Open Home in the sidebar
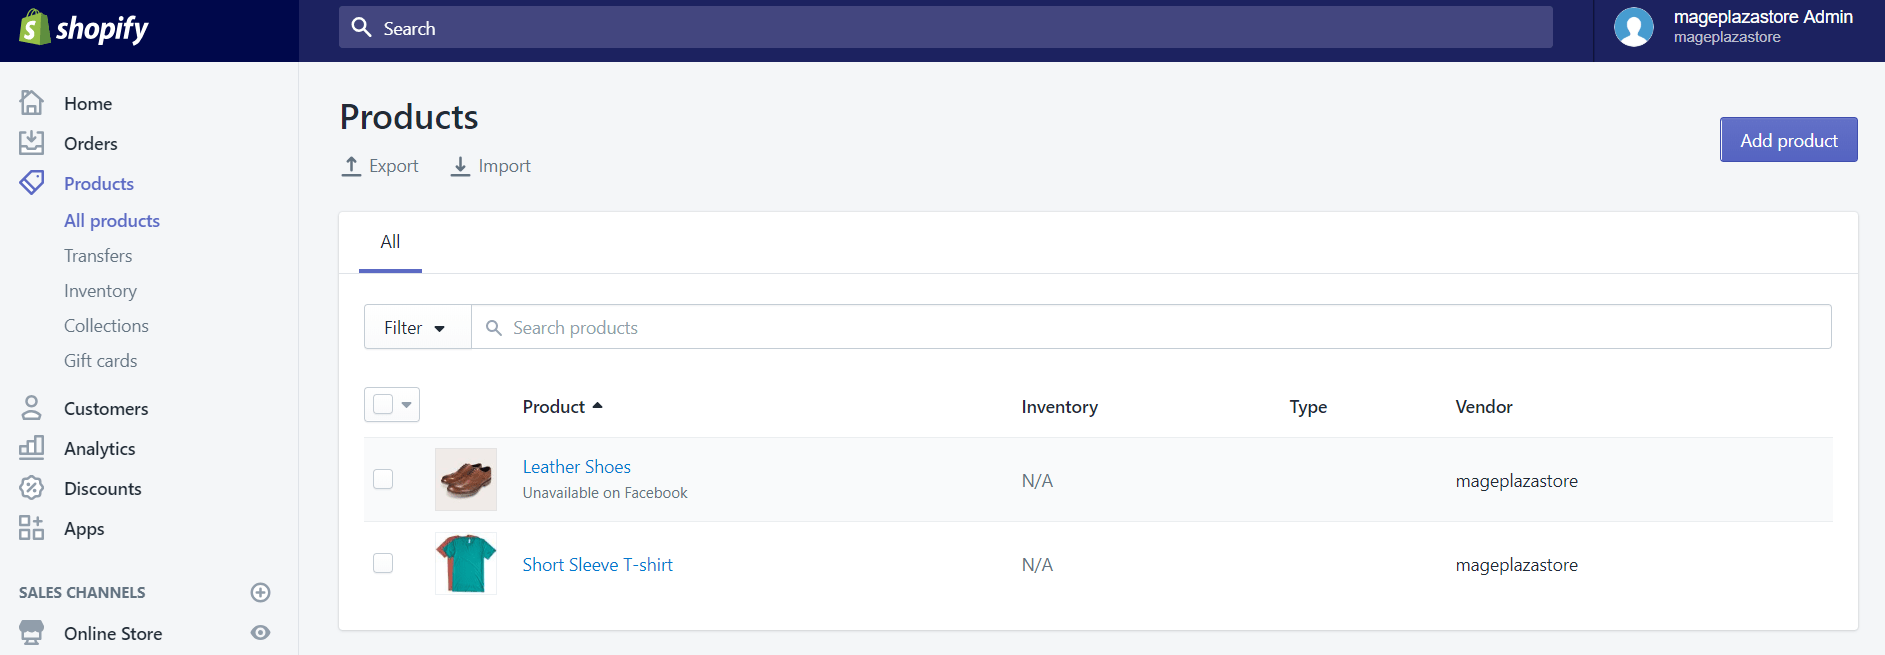 [x=88, y=103]
